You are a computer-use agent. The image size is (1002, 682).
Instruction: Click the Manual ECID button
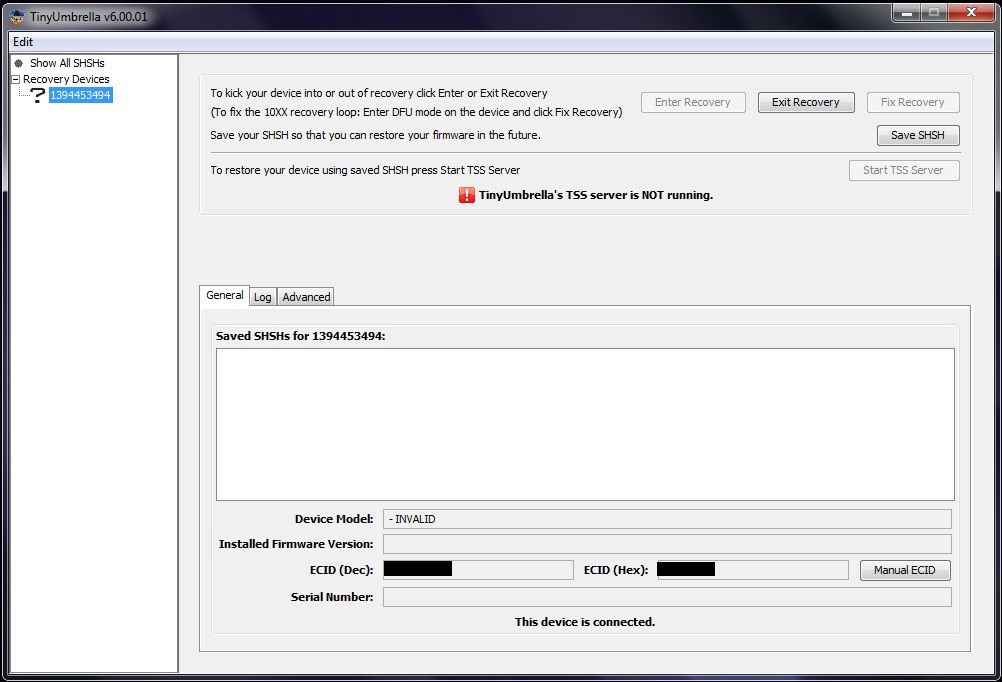click(905, 570)
